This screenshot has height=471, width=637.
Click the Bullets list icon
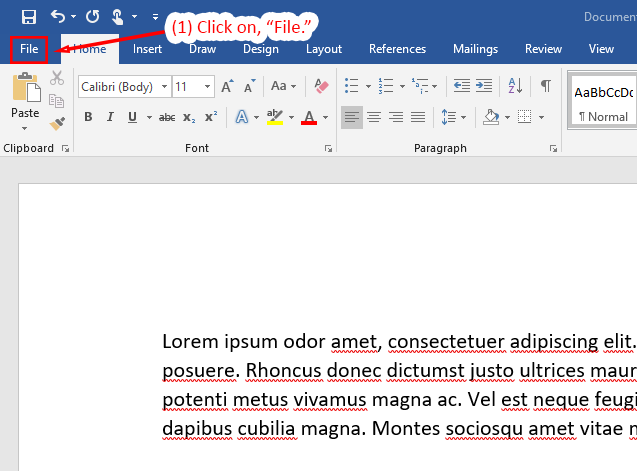click(351, 86)
